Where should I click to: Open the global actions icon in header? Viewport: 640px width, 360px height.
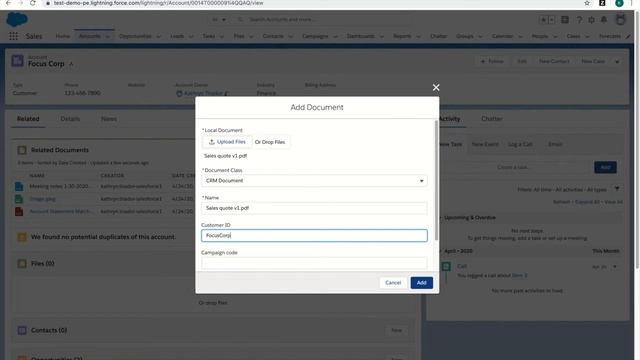565,20
